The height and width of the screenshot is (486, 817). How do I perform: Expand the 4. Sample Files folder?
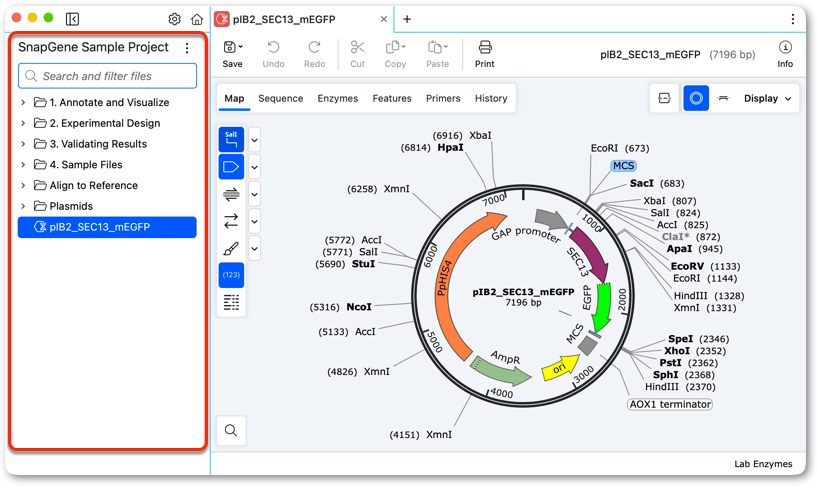tap(23, 165)
